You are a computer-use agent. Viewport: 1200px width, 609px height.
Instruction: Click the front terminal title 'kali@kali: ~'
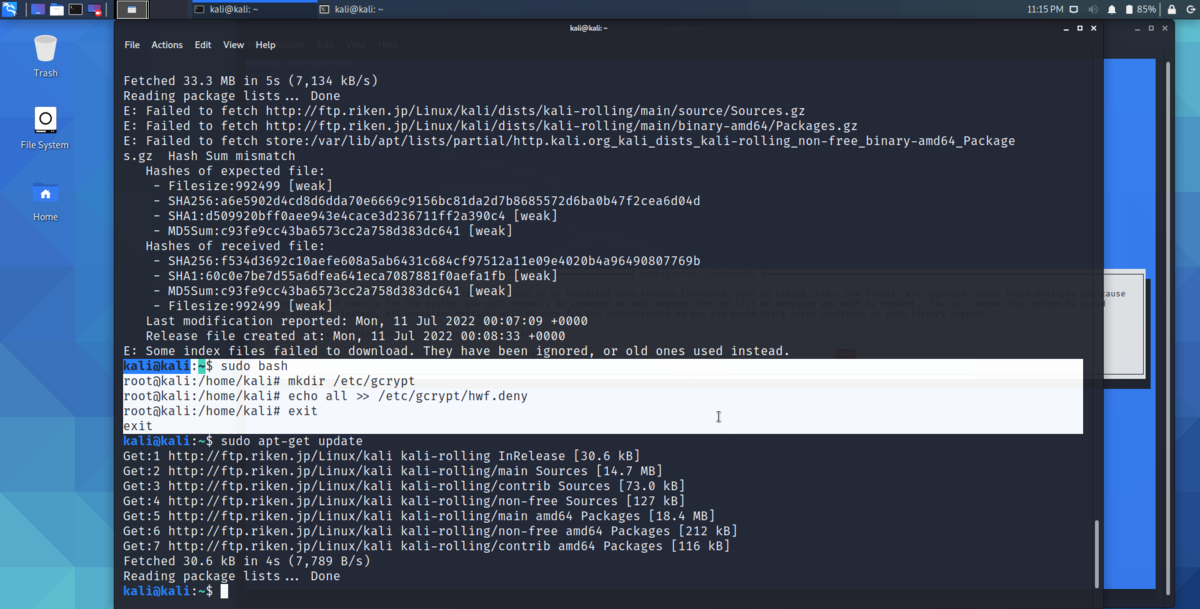pyautogui.click(x=590, y=28)
